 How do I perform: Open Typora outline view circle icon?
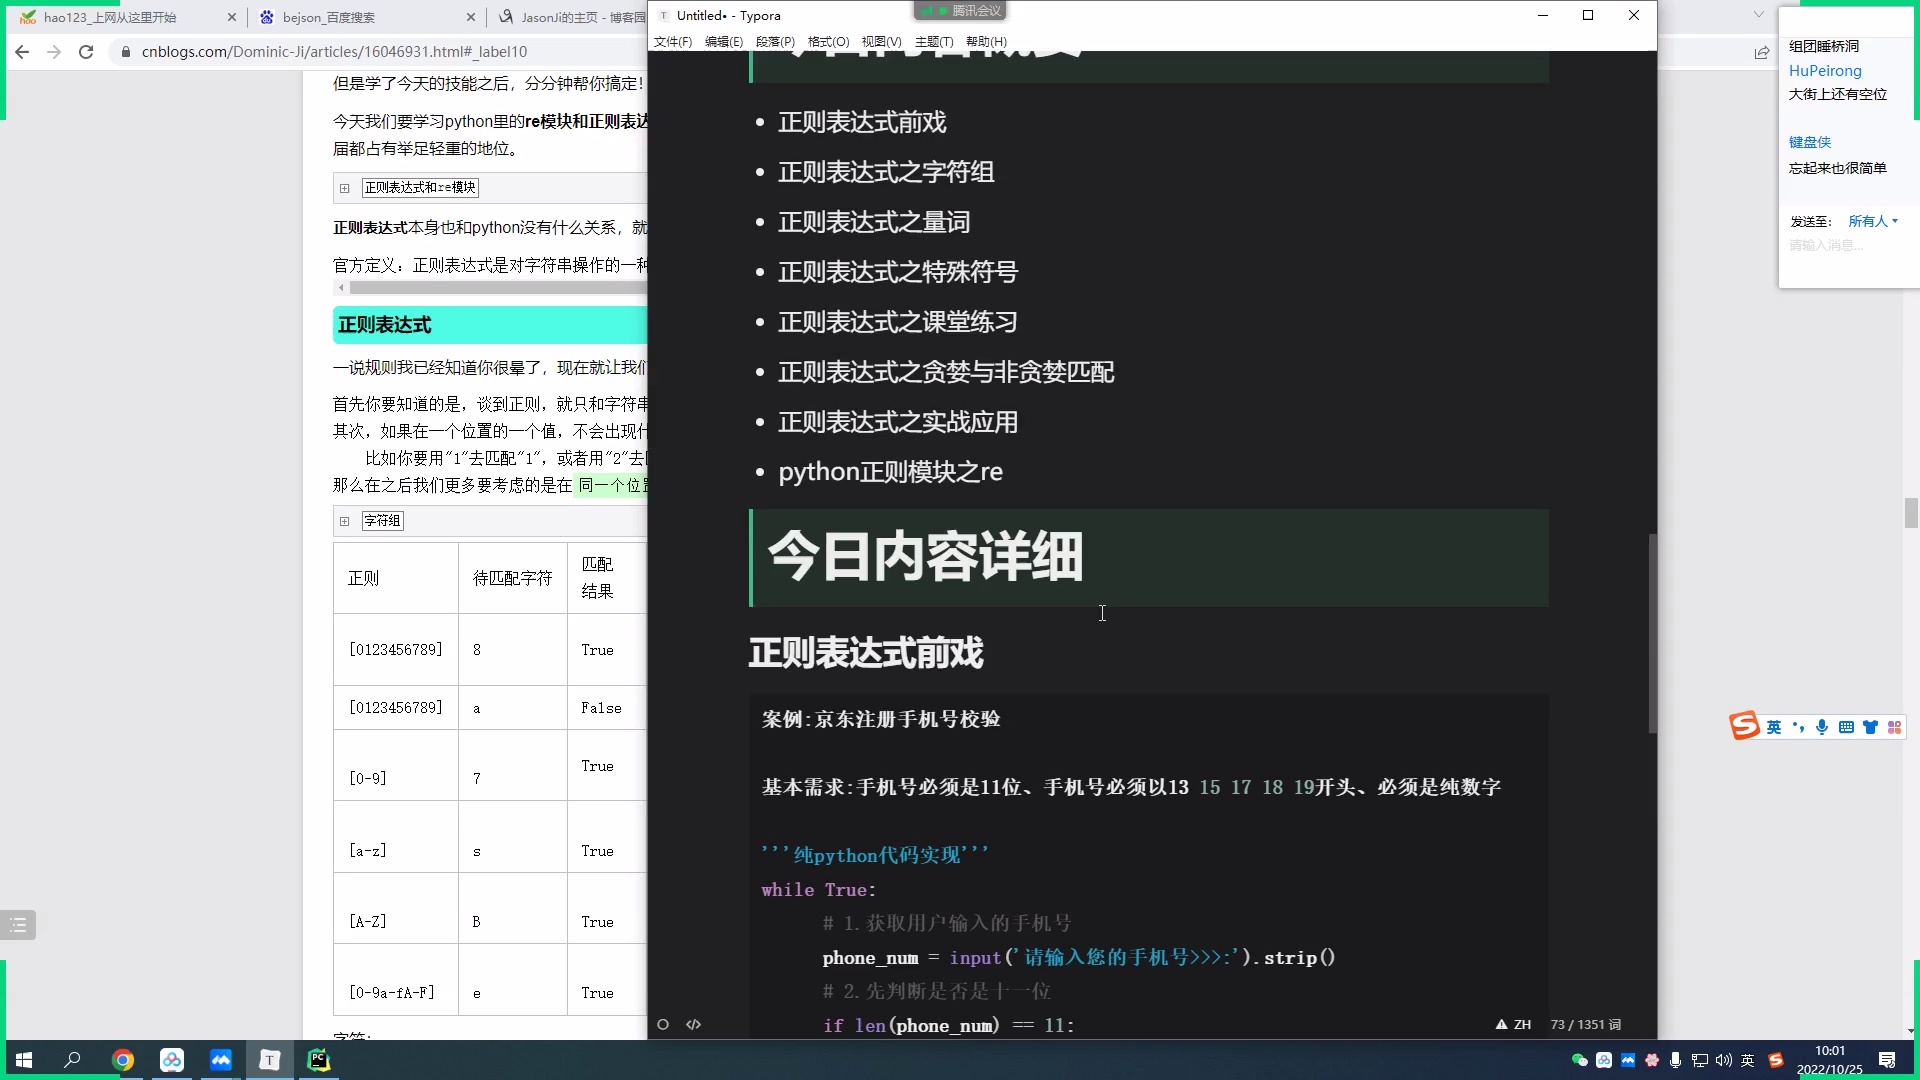point(663,1024)
